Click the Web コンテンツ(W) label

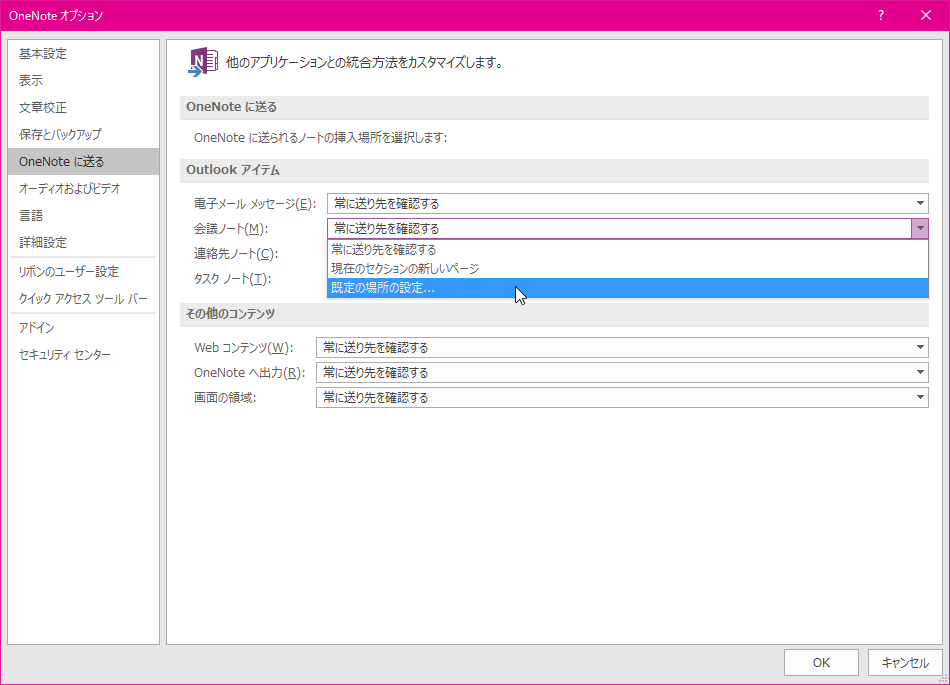click(x=244, y=348)
